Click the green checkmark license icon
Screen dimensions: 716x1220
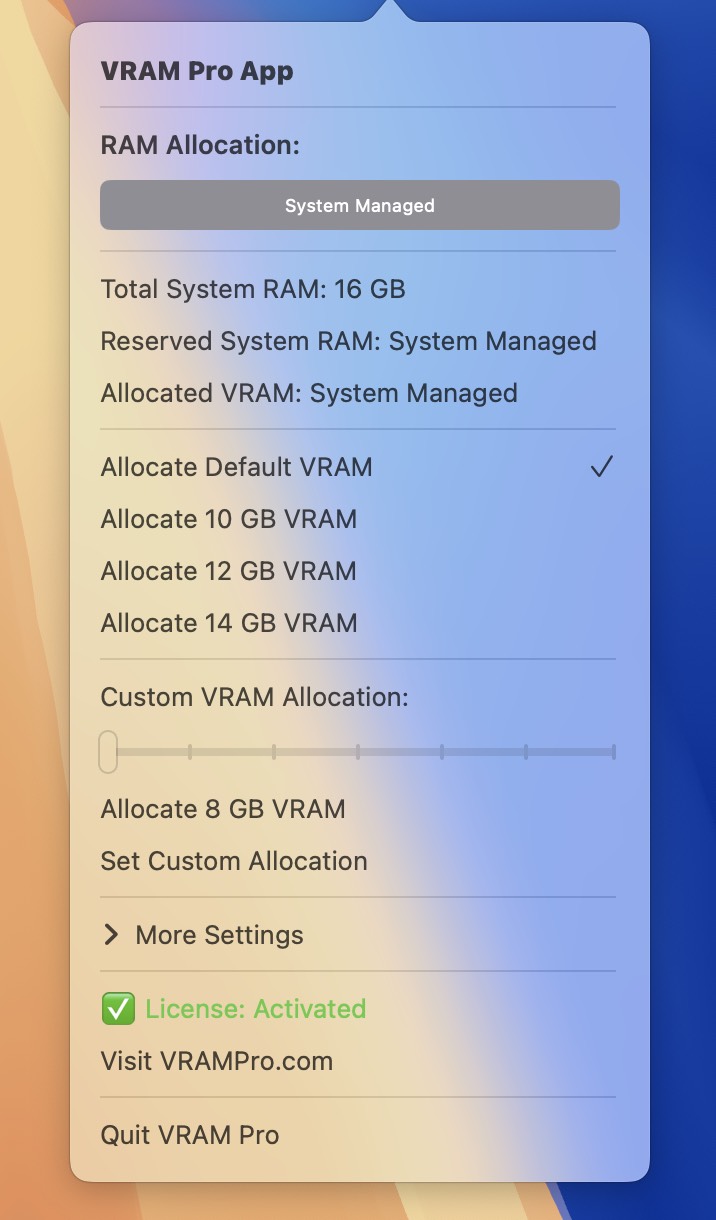tap(118, 1009)
